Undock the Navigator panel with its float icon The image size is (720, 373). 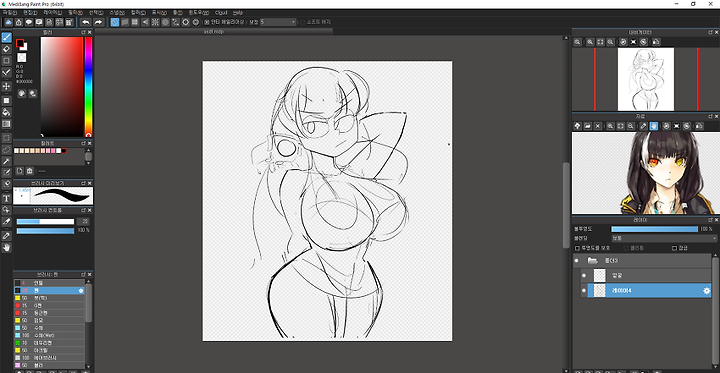[710, 32]
